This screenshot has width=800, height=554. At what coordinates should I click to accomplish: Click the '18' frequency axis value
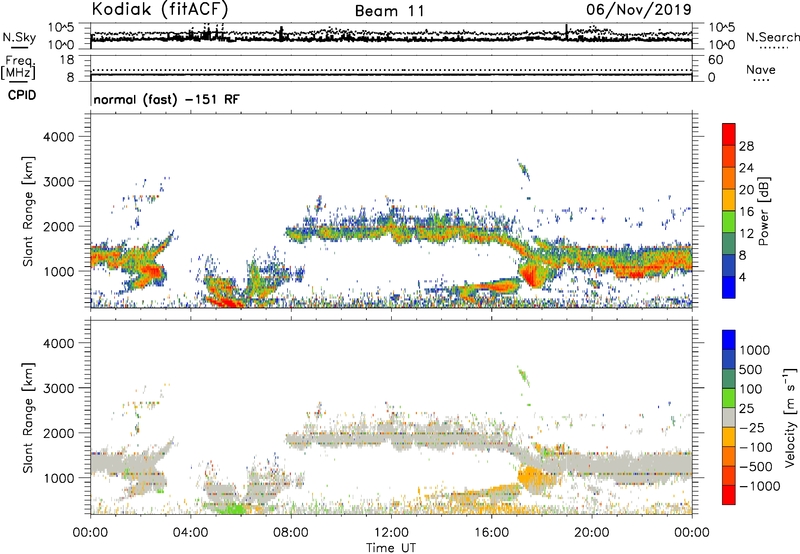coord(67,60)
